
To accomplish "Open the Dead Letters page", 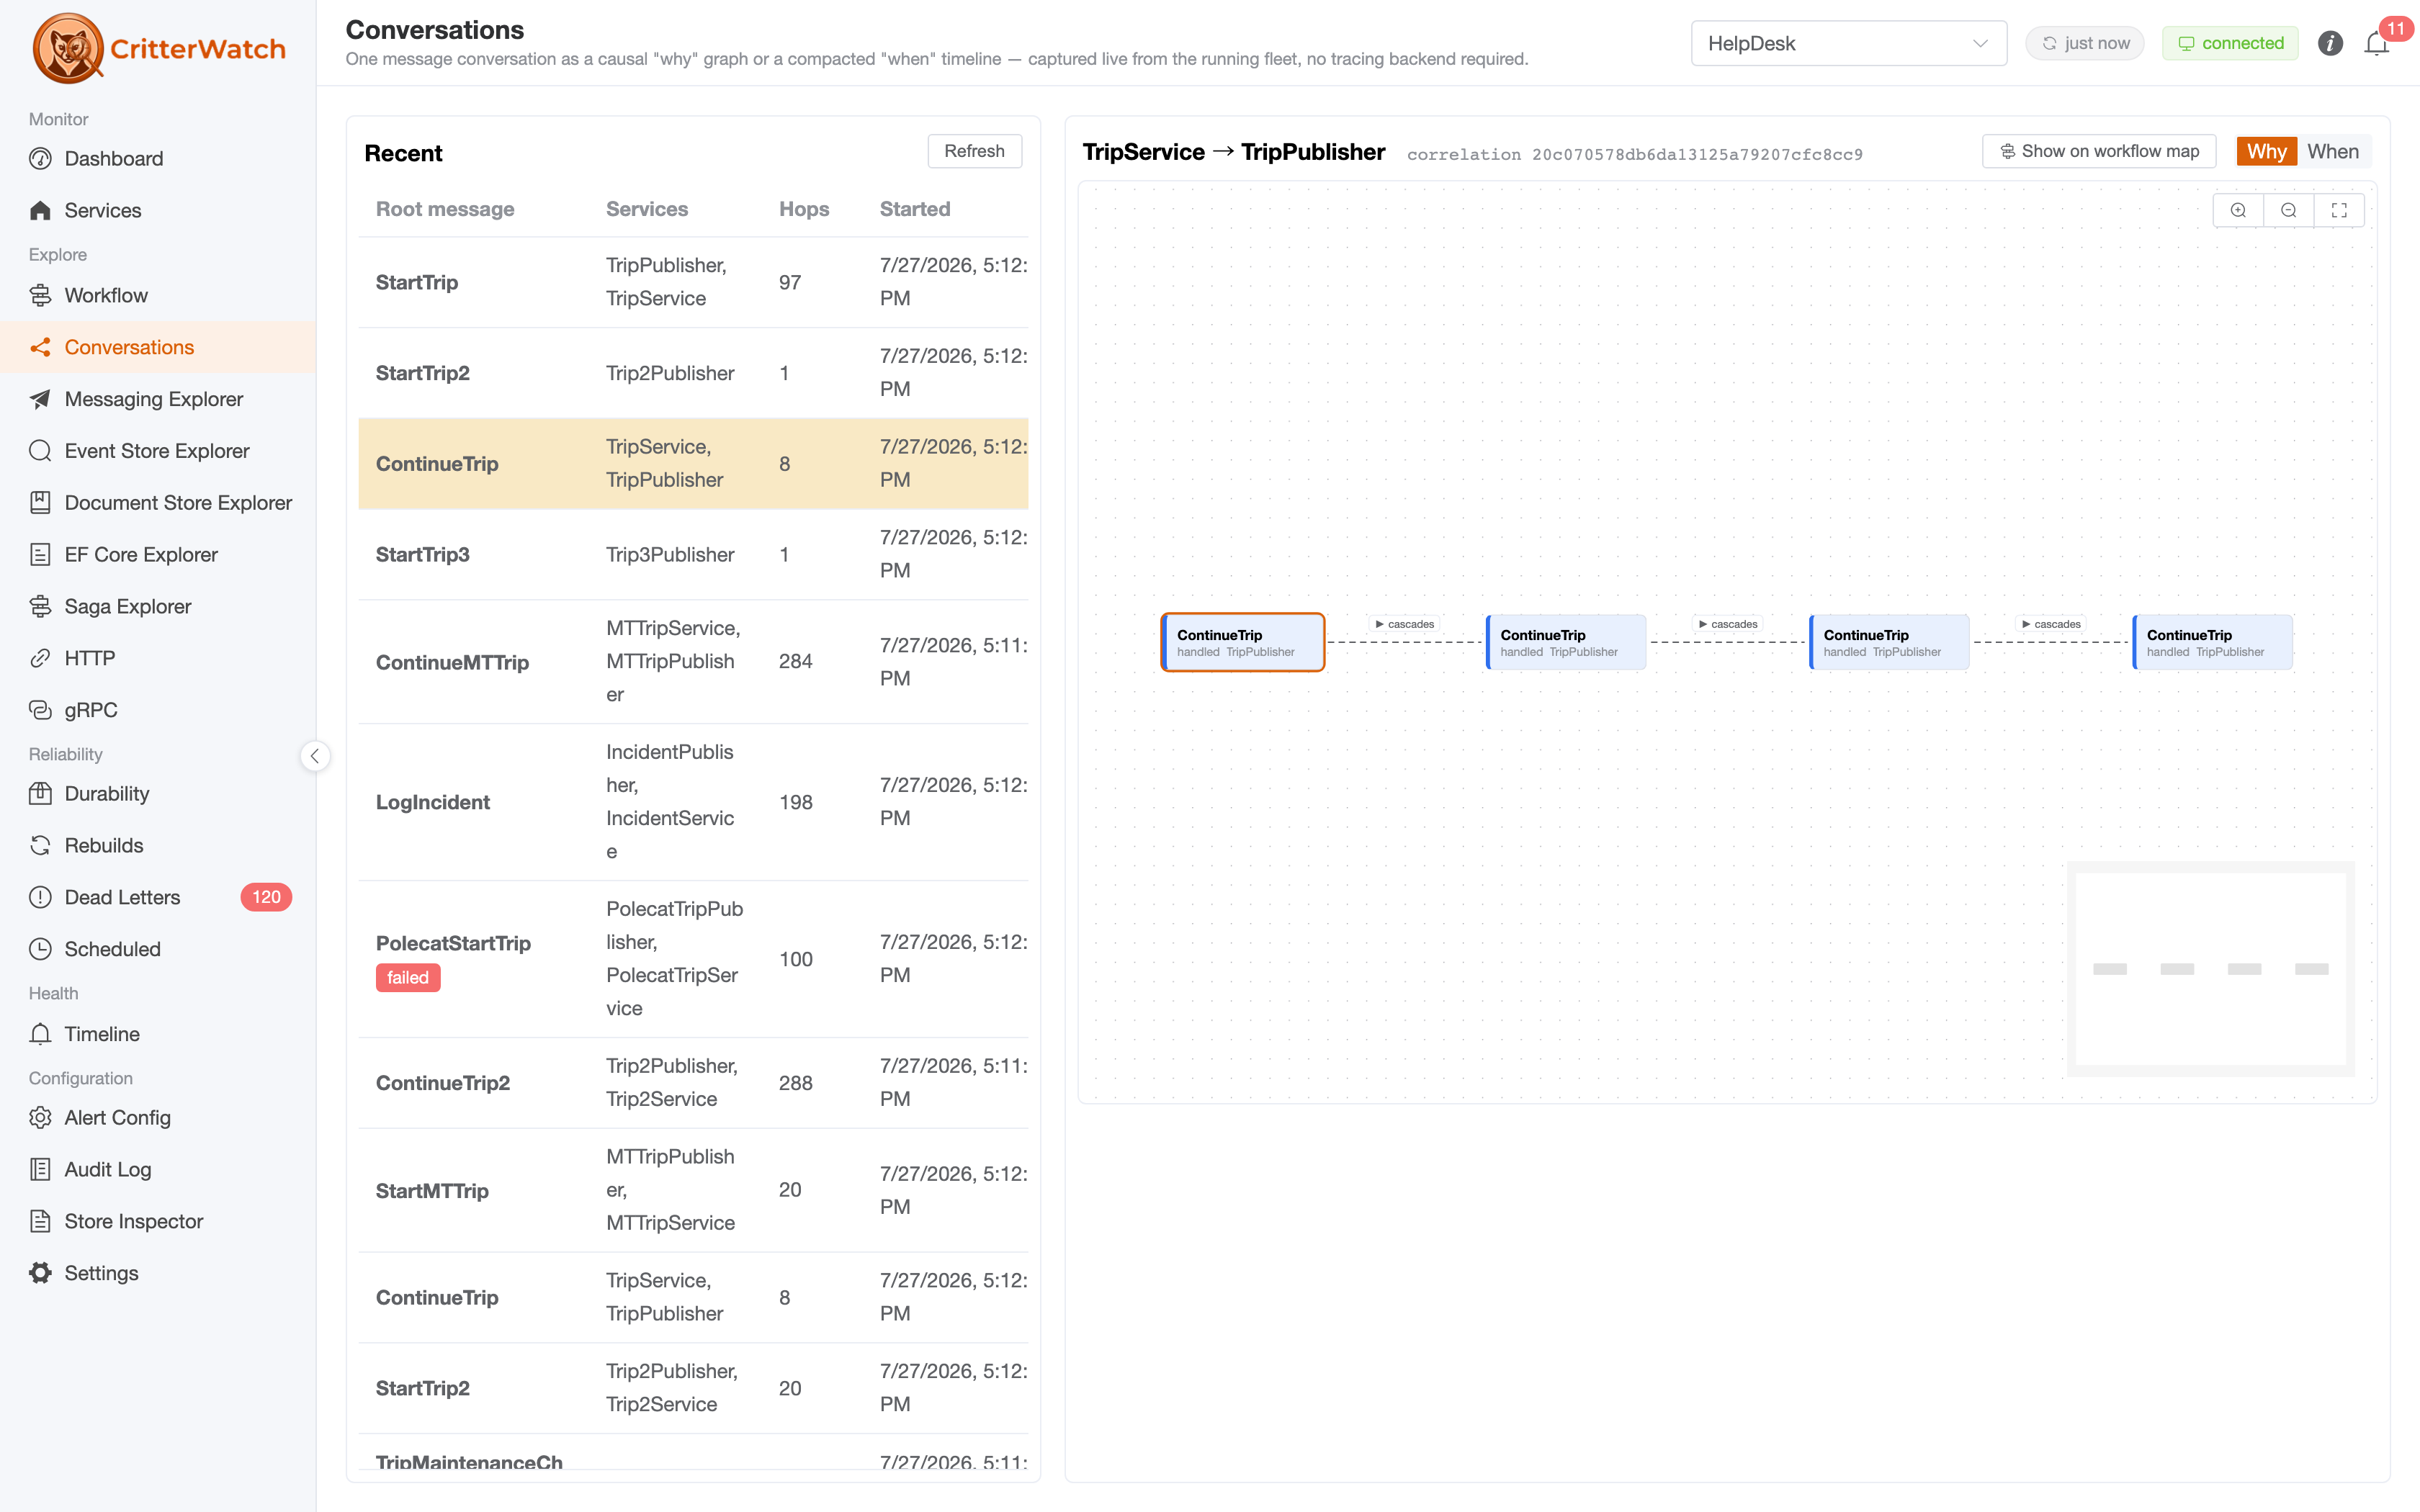I will [158, 897].
